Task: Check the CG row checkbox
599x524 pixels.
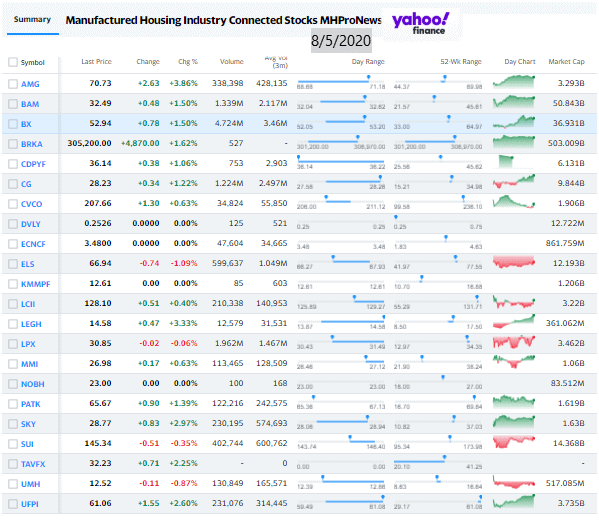Action: coord(13,184)
